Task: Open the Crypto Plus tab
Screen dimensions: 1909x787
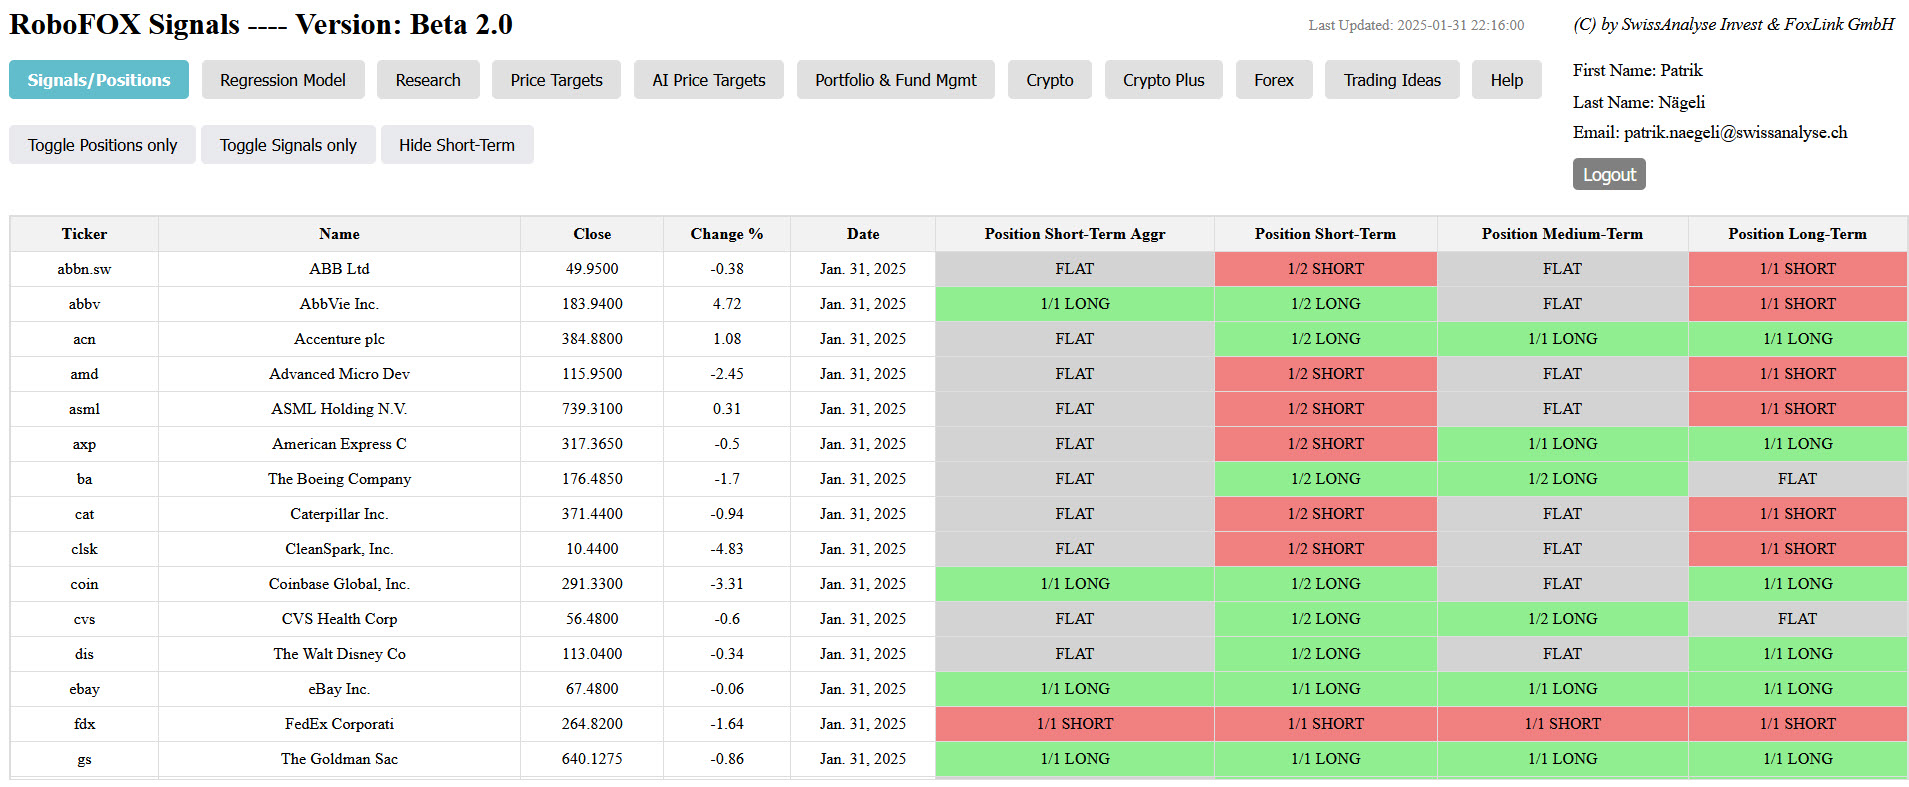Action: [x=1164, y=80]
